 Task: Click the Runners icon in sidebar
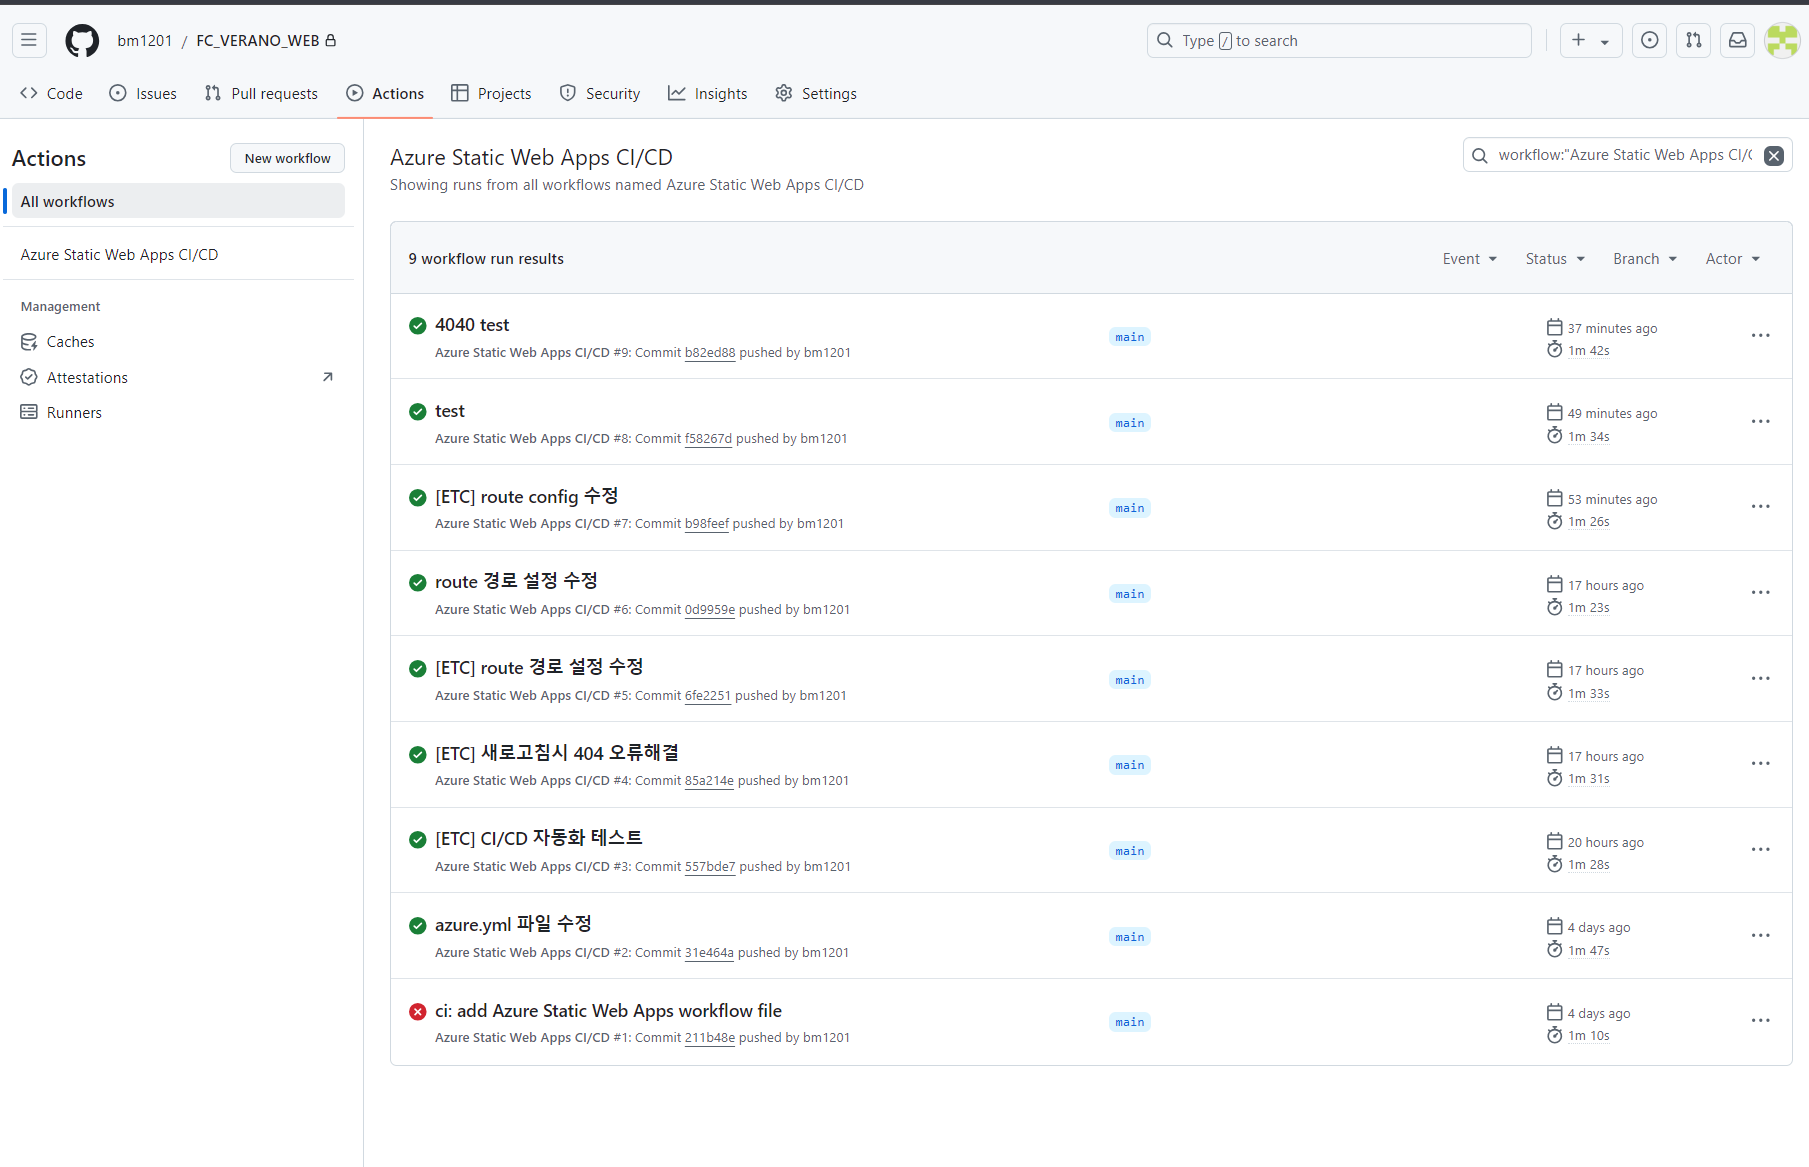point(29,412)
